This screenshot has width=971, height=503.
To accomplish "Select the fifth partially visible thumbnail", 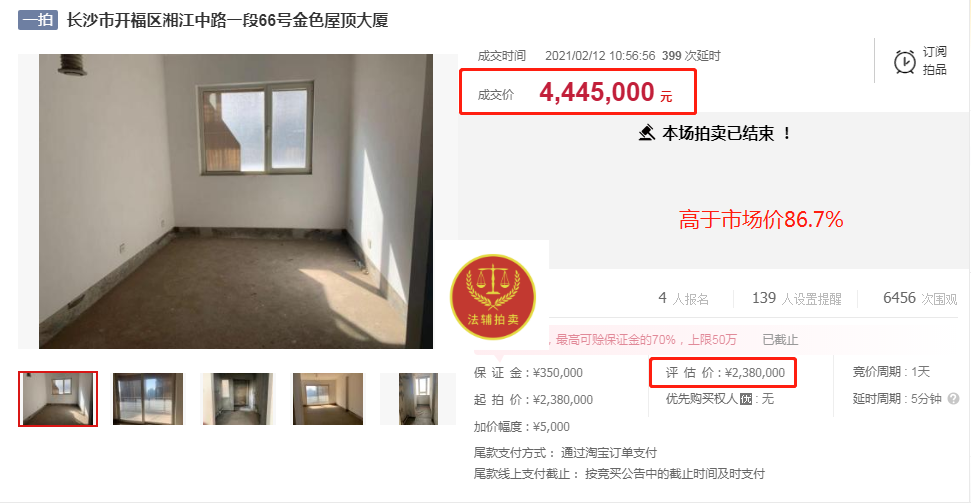I will tap(419, 399).
